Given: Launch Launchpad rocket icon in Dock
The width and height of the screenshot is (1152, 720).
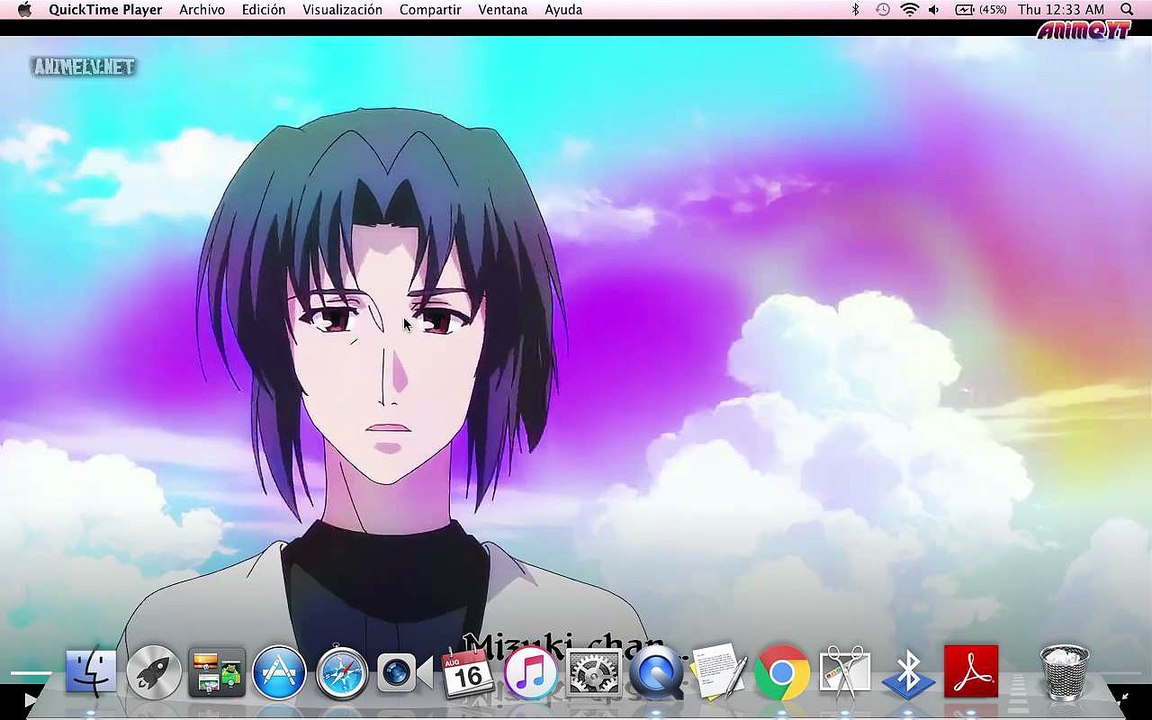Looking at the screenshot, I should [x=154, y=672].
